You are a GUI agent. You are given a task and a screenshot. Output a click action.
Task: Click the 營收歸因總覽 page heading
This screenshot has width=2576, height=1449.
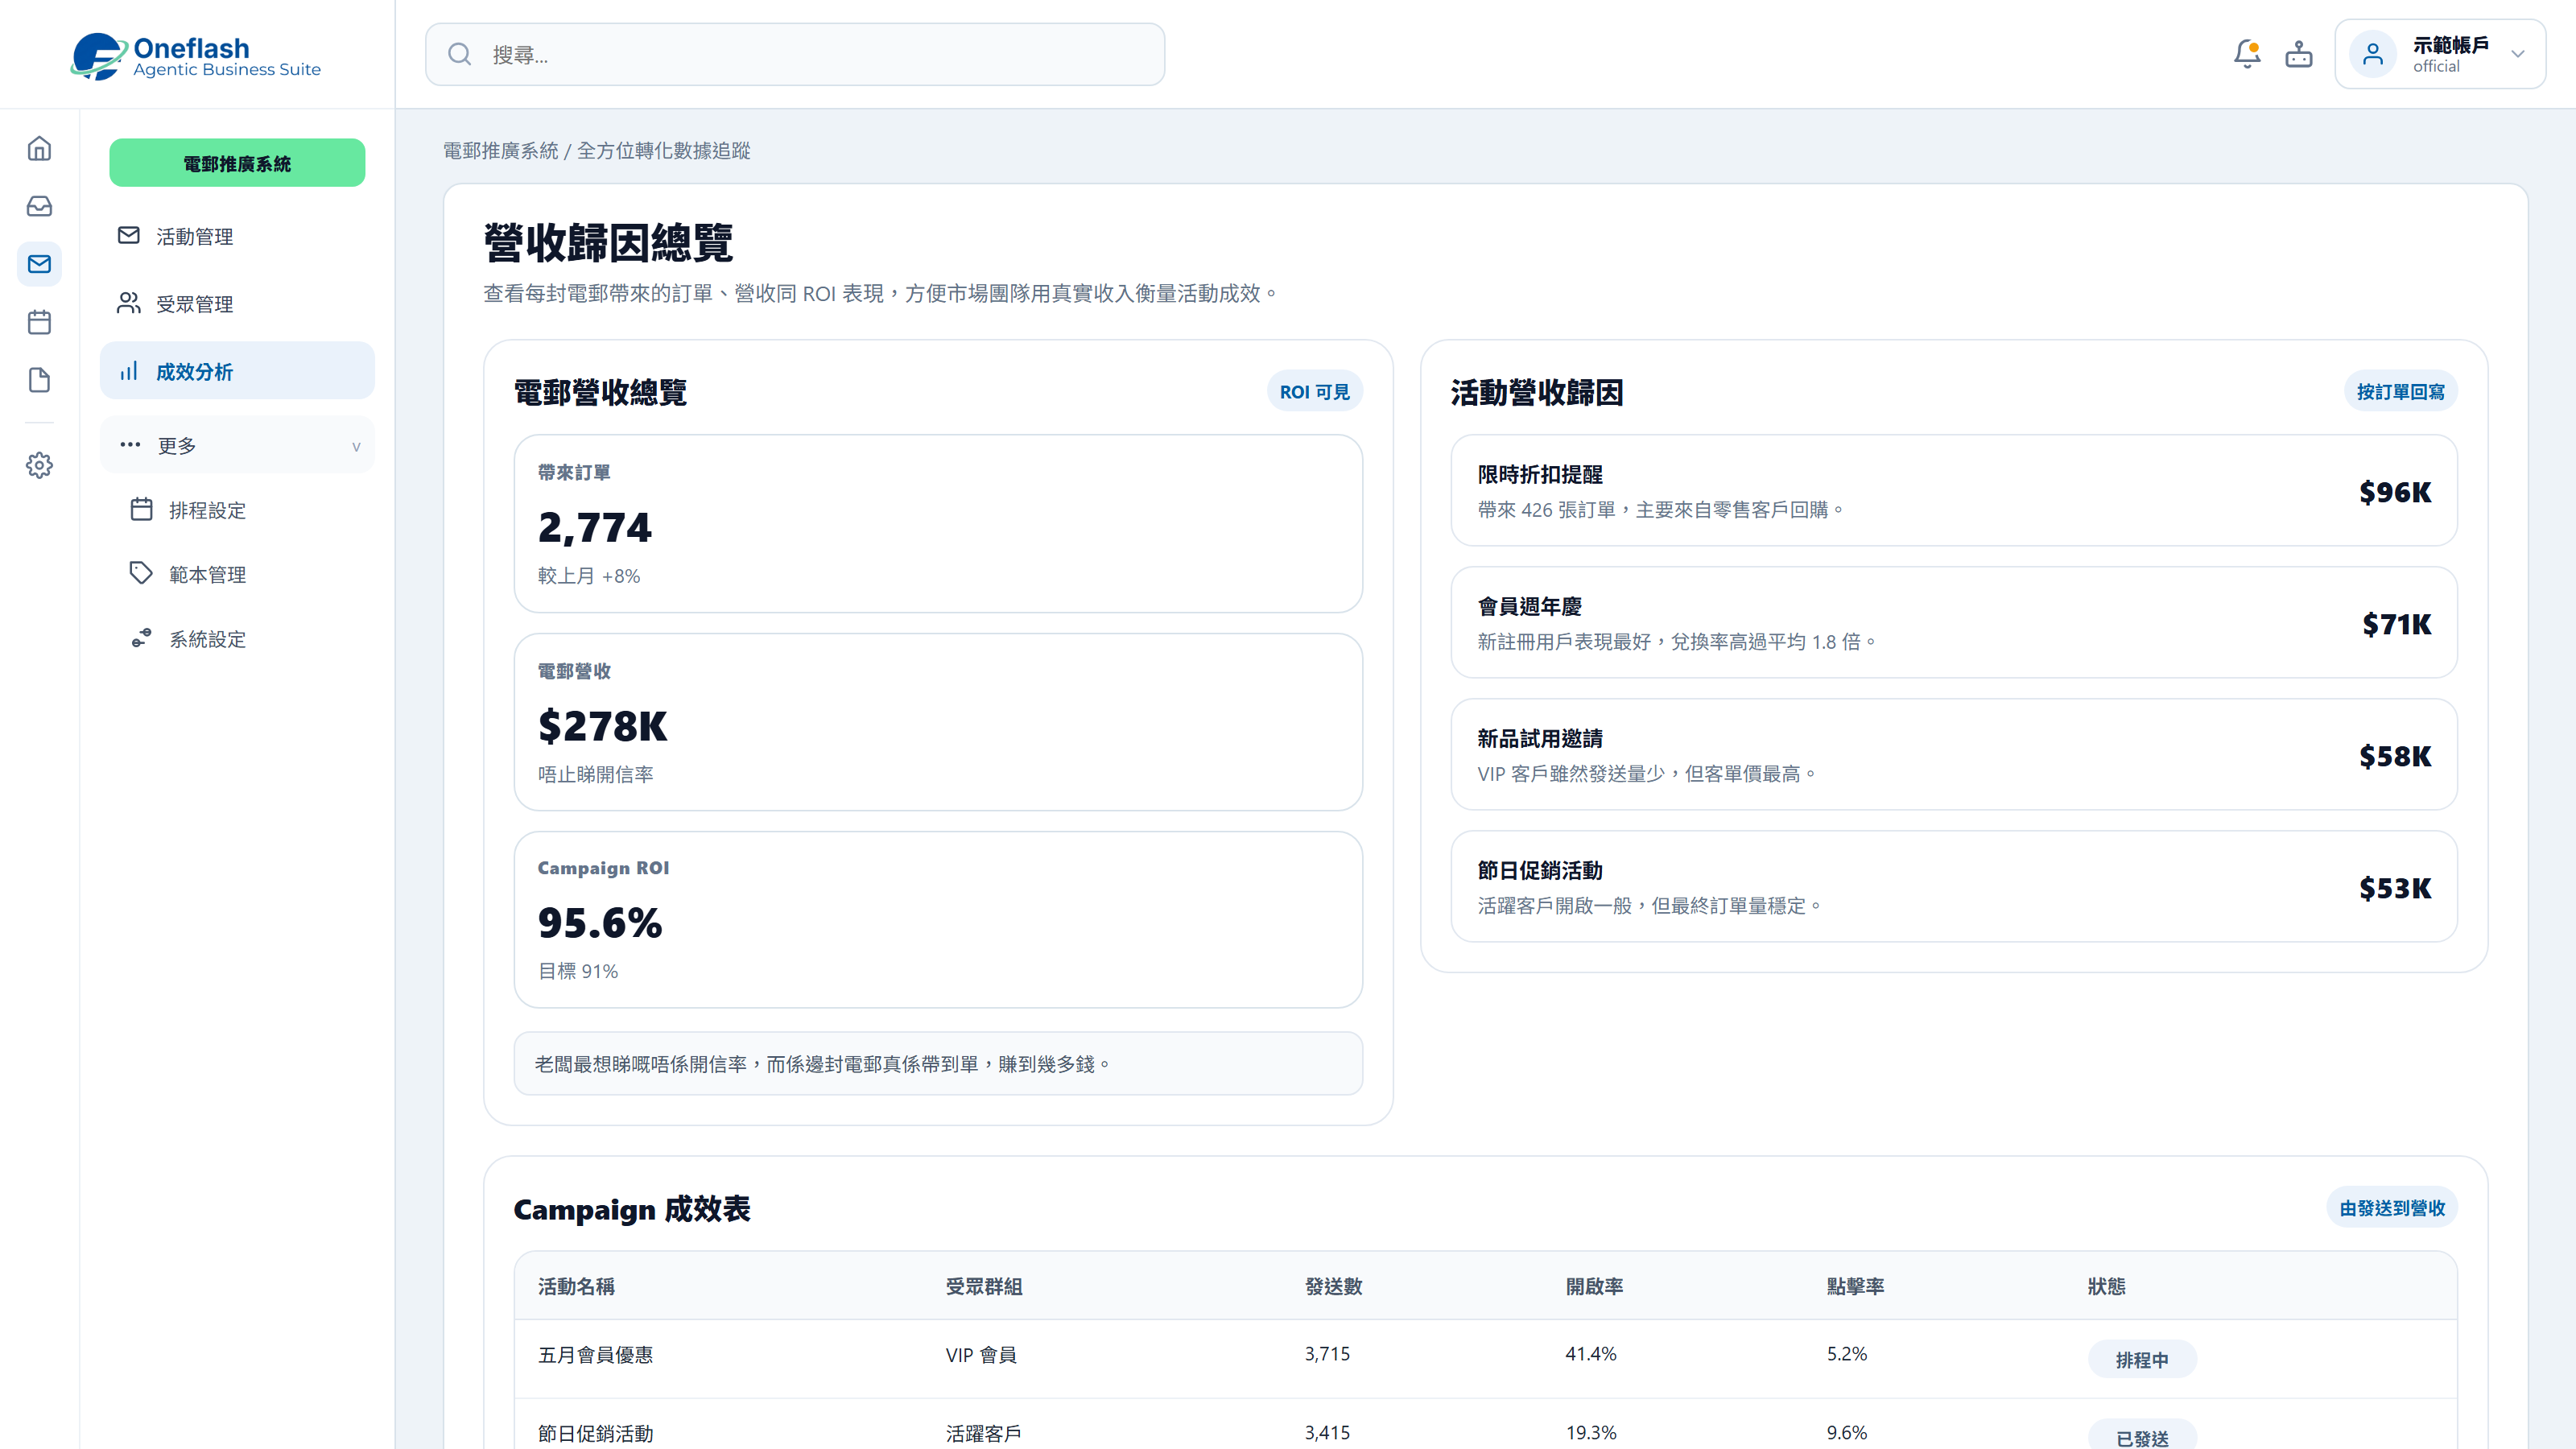tap(608, 243)
